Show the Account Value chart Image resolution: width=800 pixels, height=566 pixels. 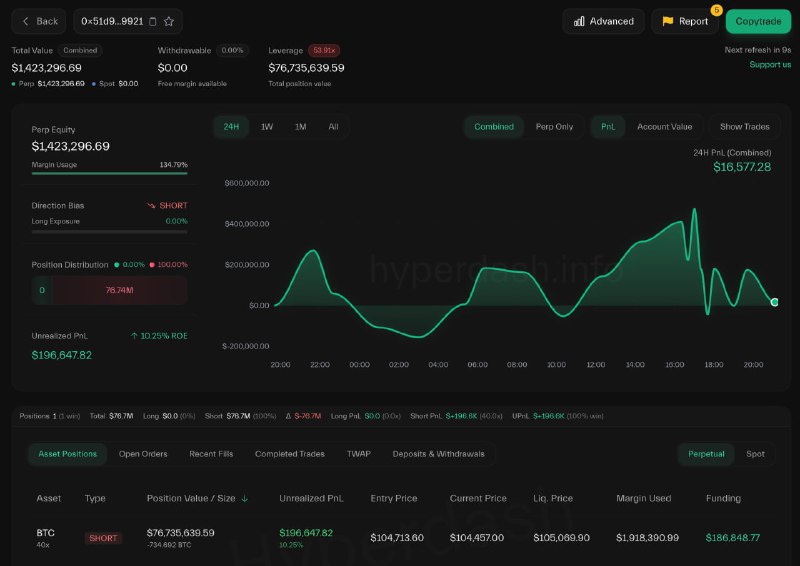pos(664,127)
